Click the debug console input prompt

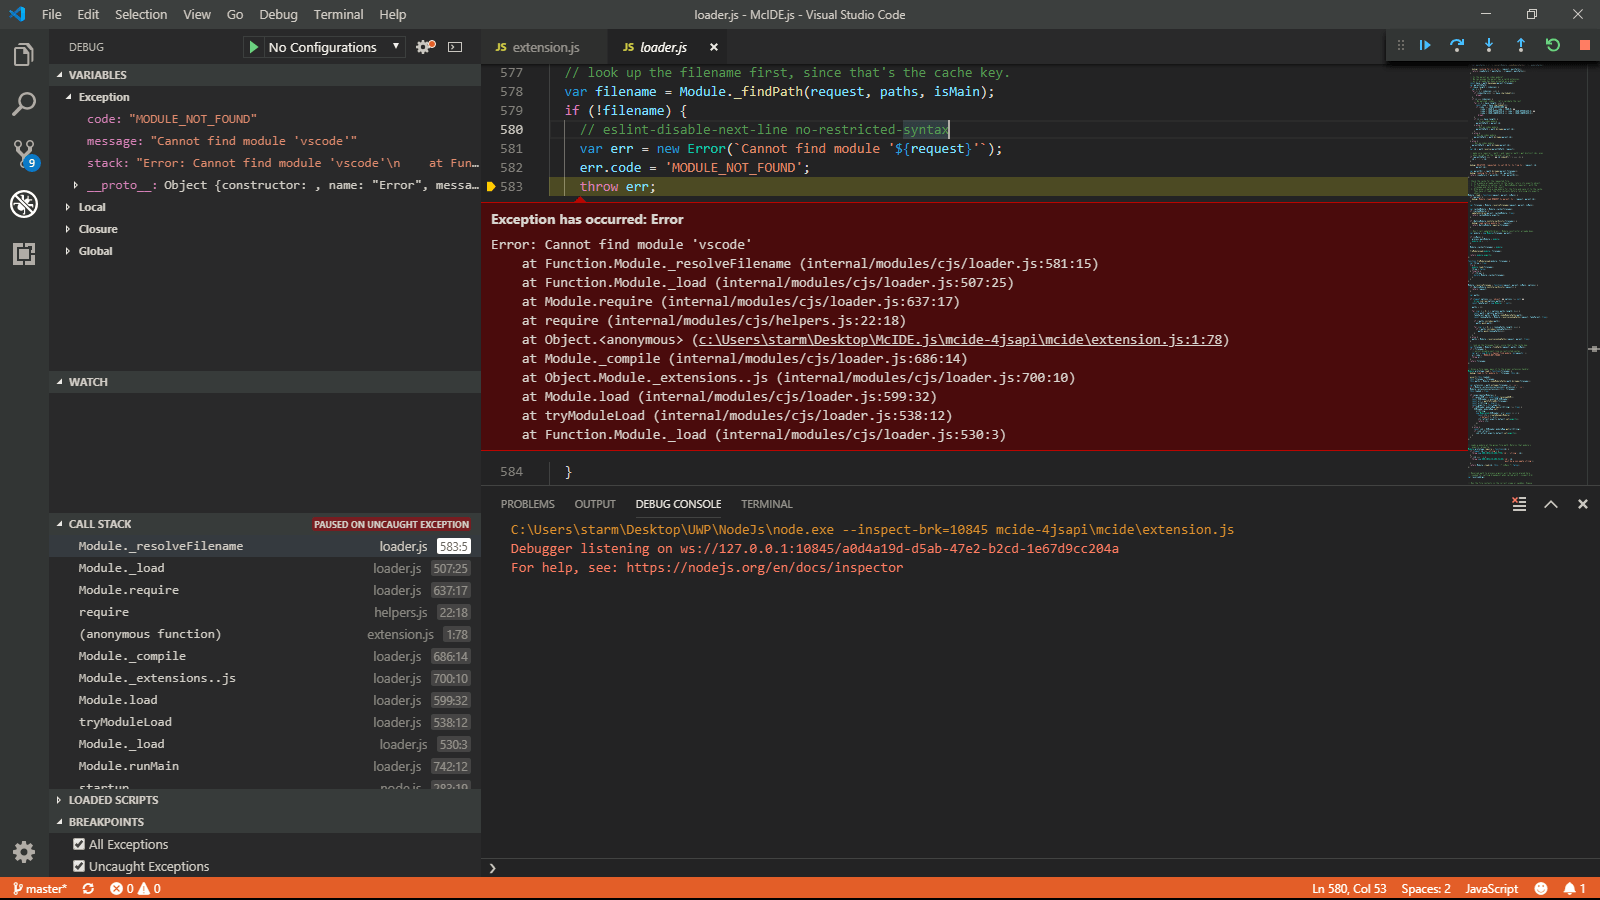[x=1040, y=868]
